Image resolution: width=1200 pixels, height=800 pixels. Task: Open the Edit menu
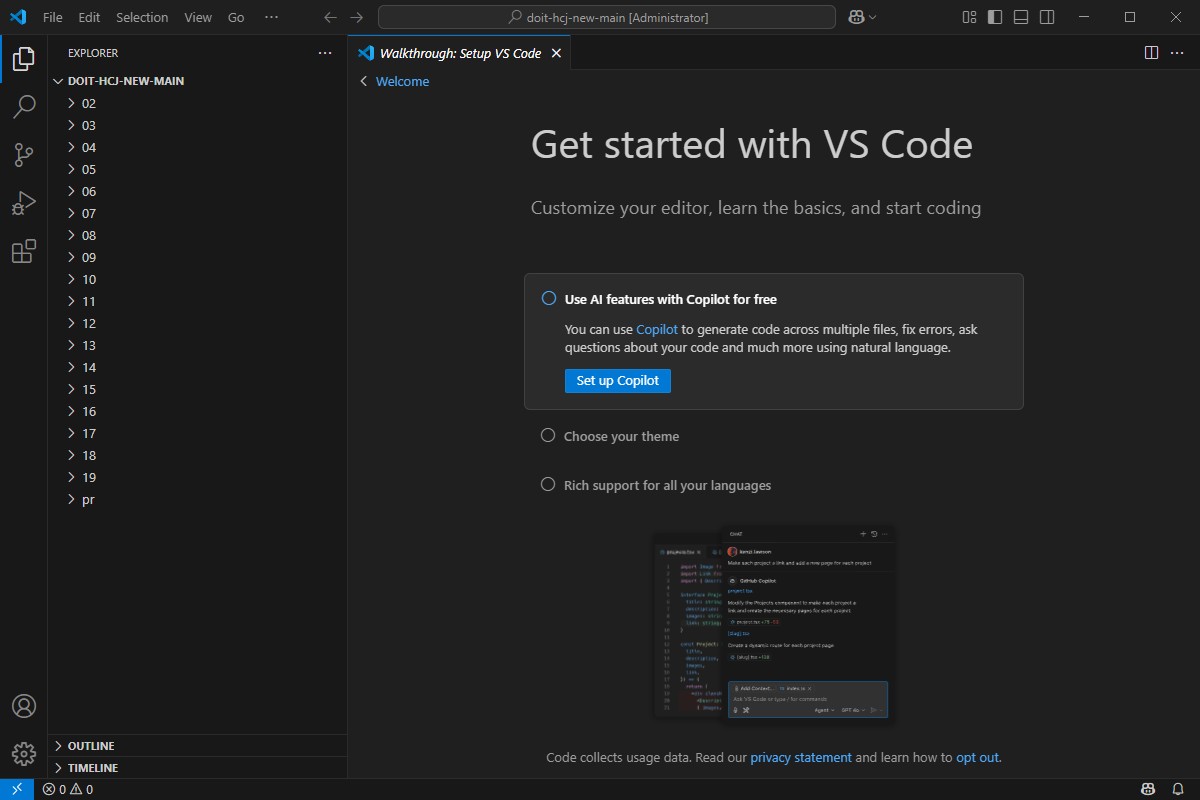(x=89, y=17)
